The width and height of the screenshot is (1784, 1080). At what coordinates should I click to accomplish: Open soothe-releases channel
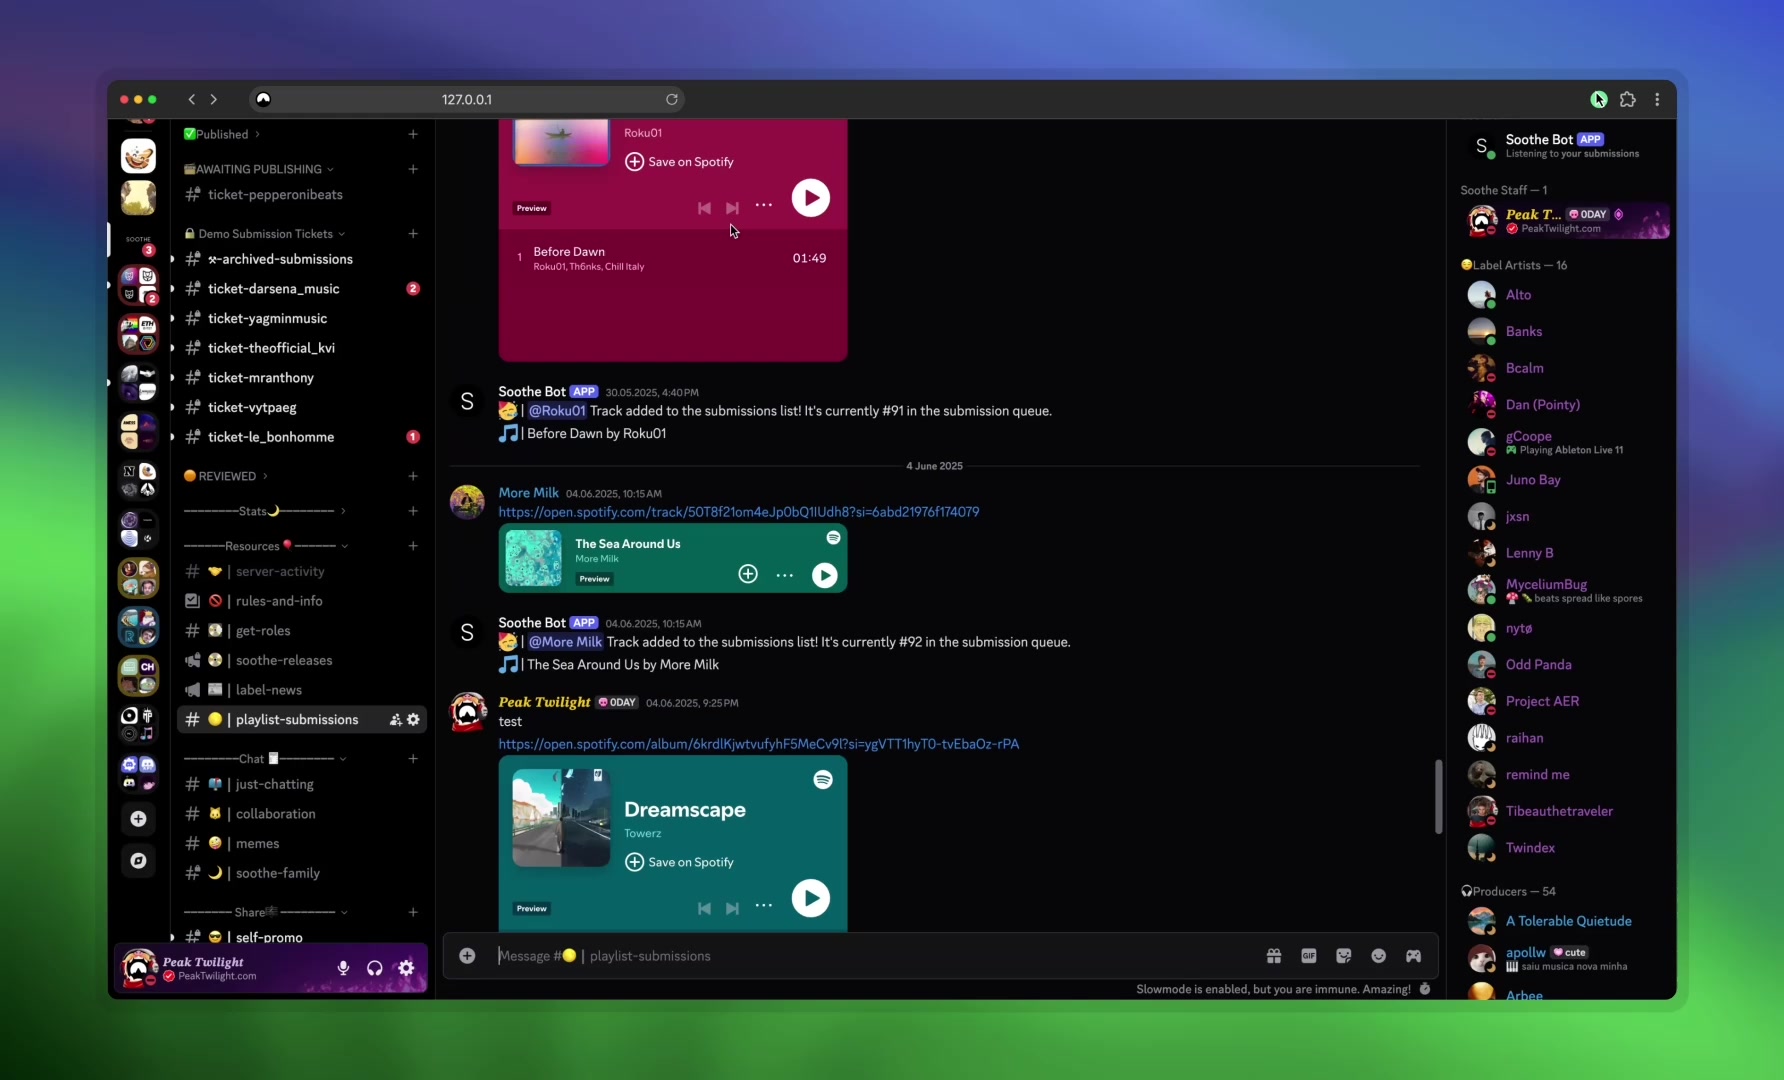(x=302, y=660)
